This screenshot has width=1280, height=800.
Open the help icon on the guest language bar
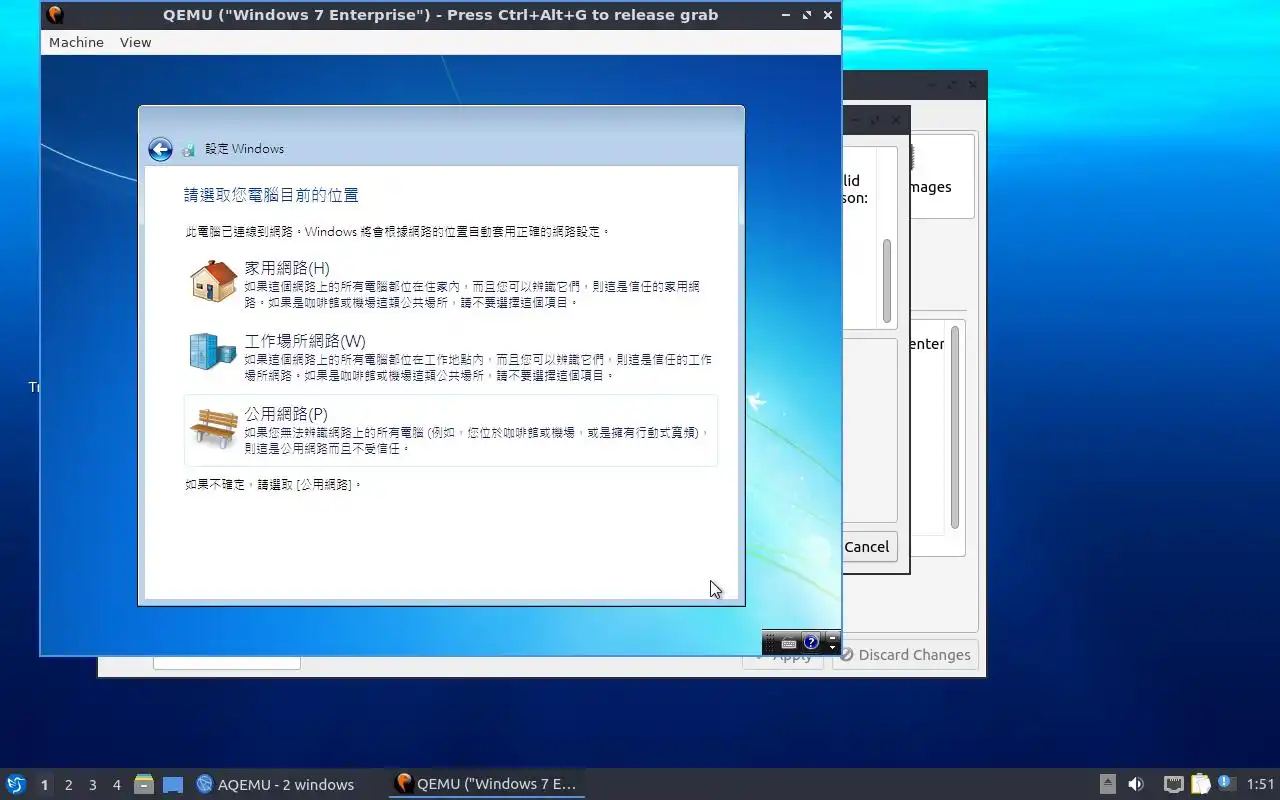point(811,642)
